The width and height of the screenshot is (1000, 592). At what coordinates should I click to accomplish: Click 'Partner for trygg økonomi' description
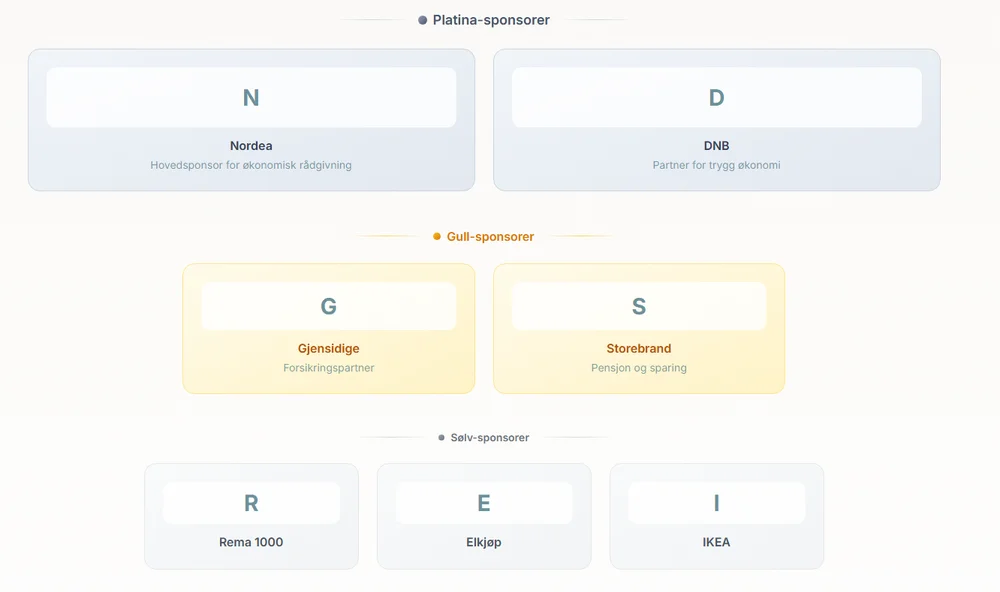pyautogui.click(x=716, y=165)
